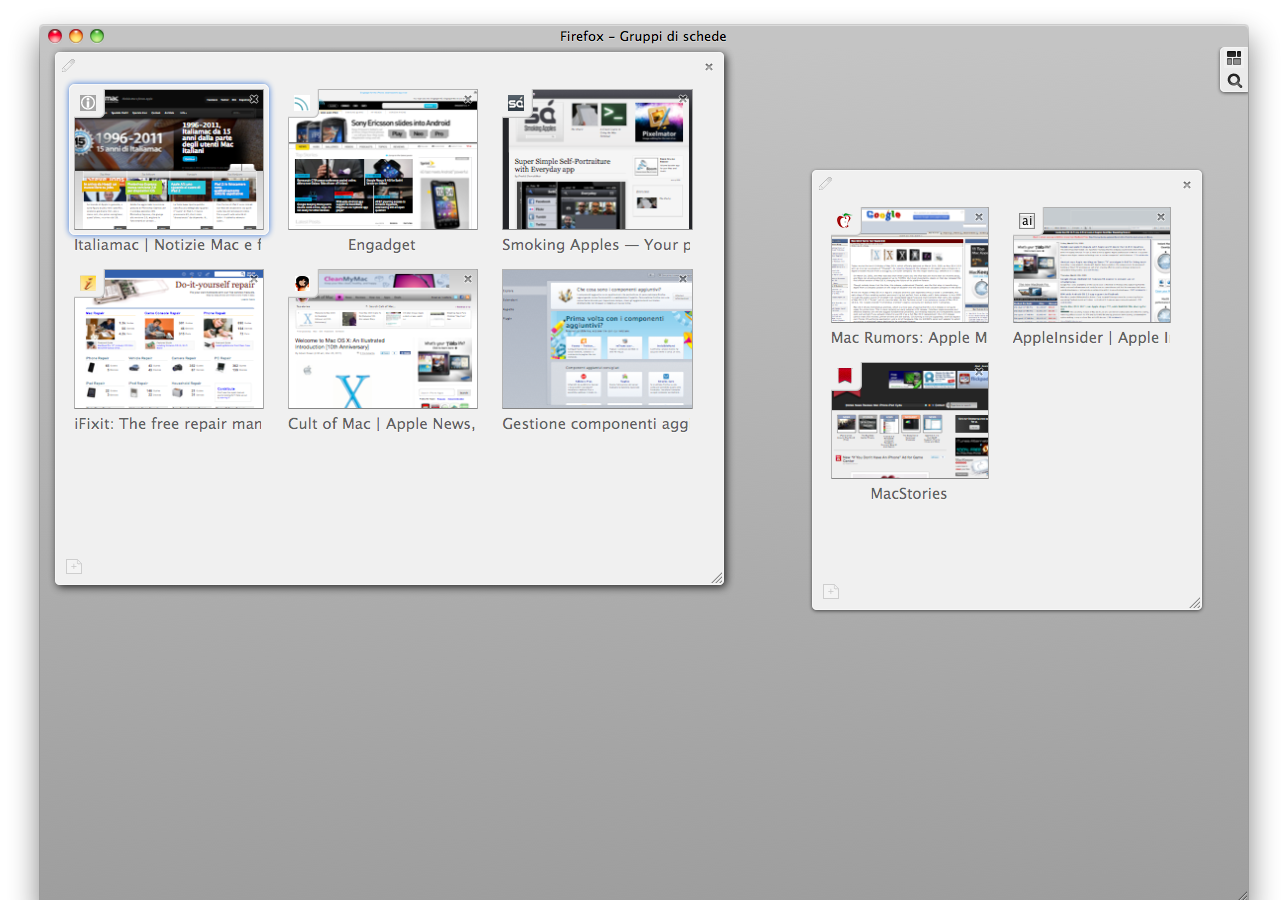Close the Gestione componenti aggiuntivi tab
The image size is (1288, 900).
click(683, 279)
